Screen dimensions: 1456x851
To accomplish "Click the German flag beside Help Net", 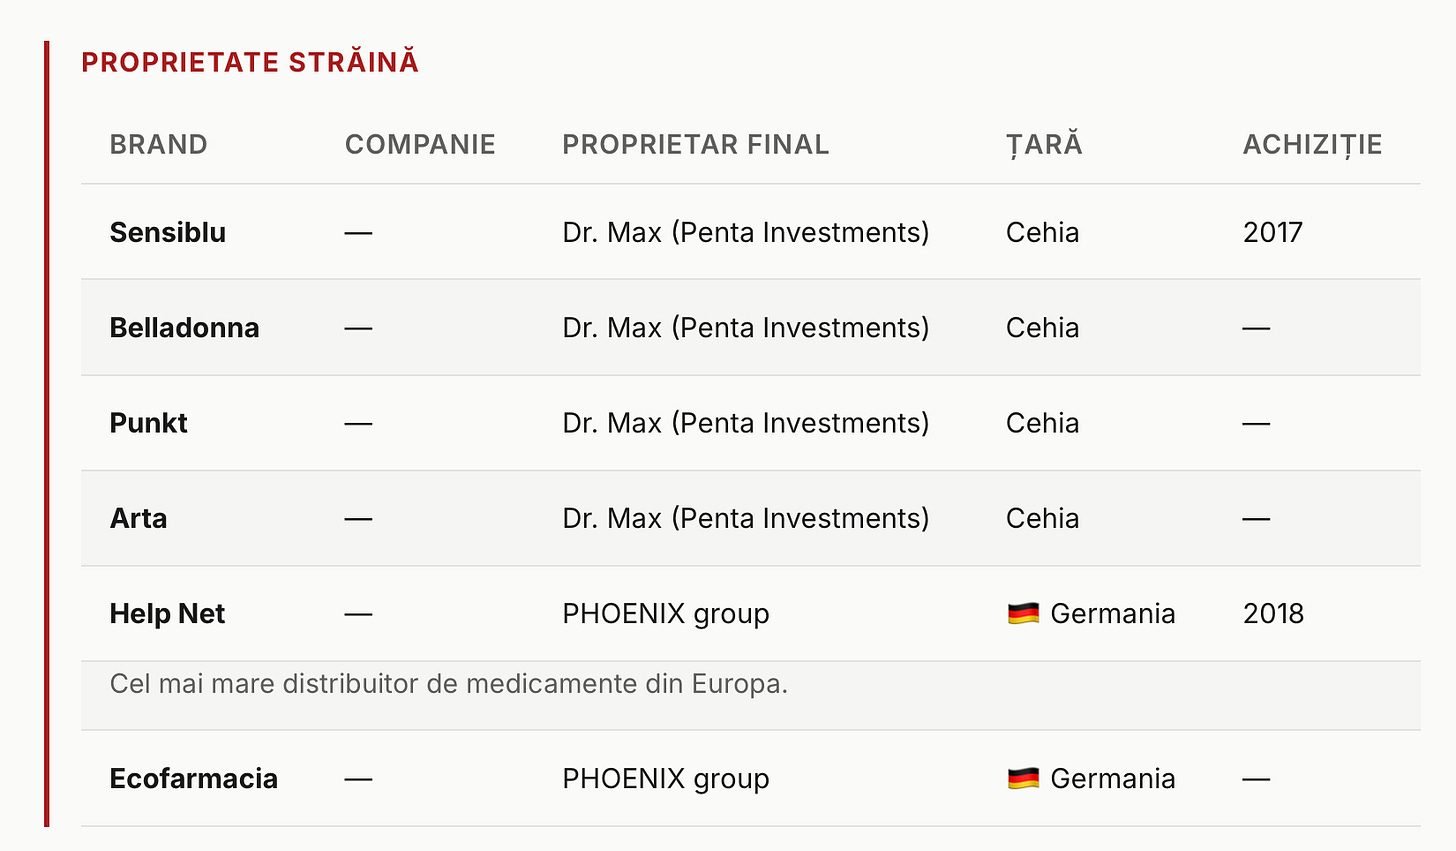I will tap(1023, 613).
